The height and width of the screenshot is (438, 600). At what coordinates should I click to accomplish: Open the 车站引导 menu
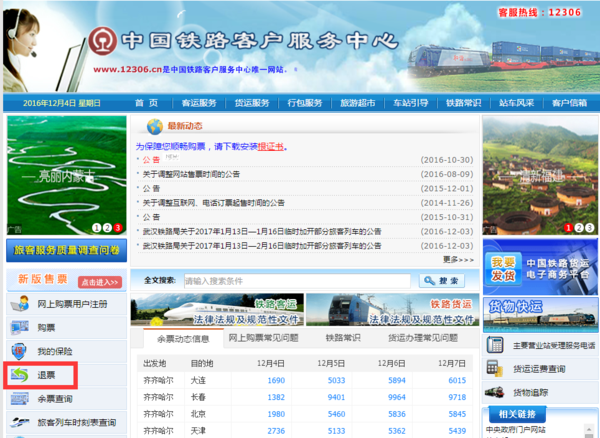click(411, 103)
